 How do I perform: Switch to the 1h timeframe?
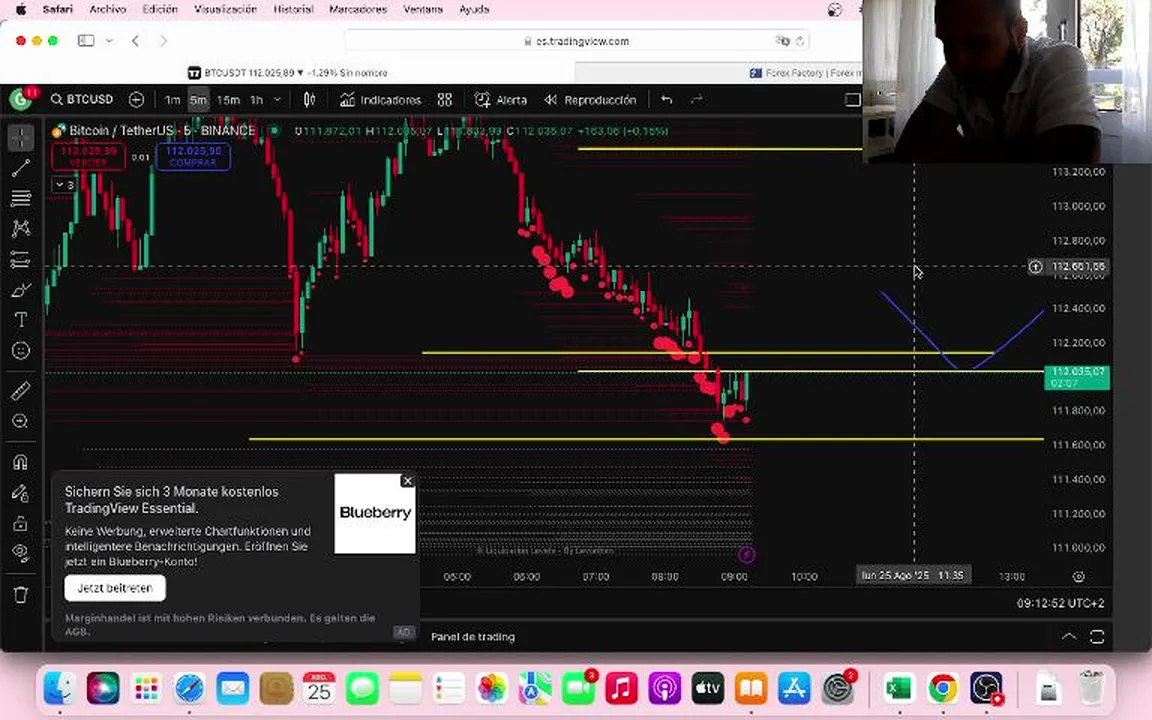click(256, 100)
